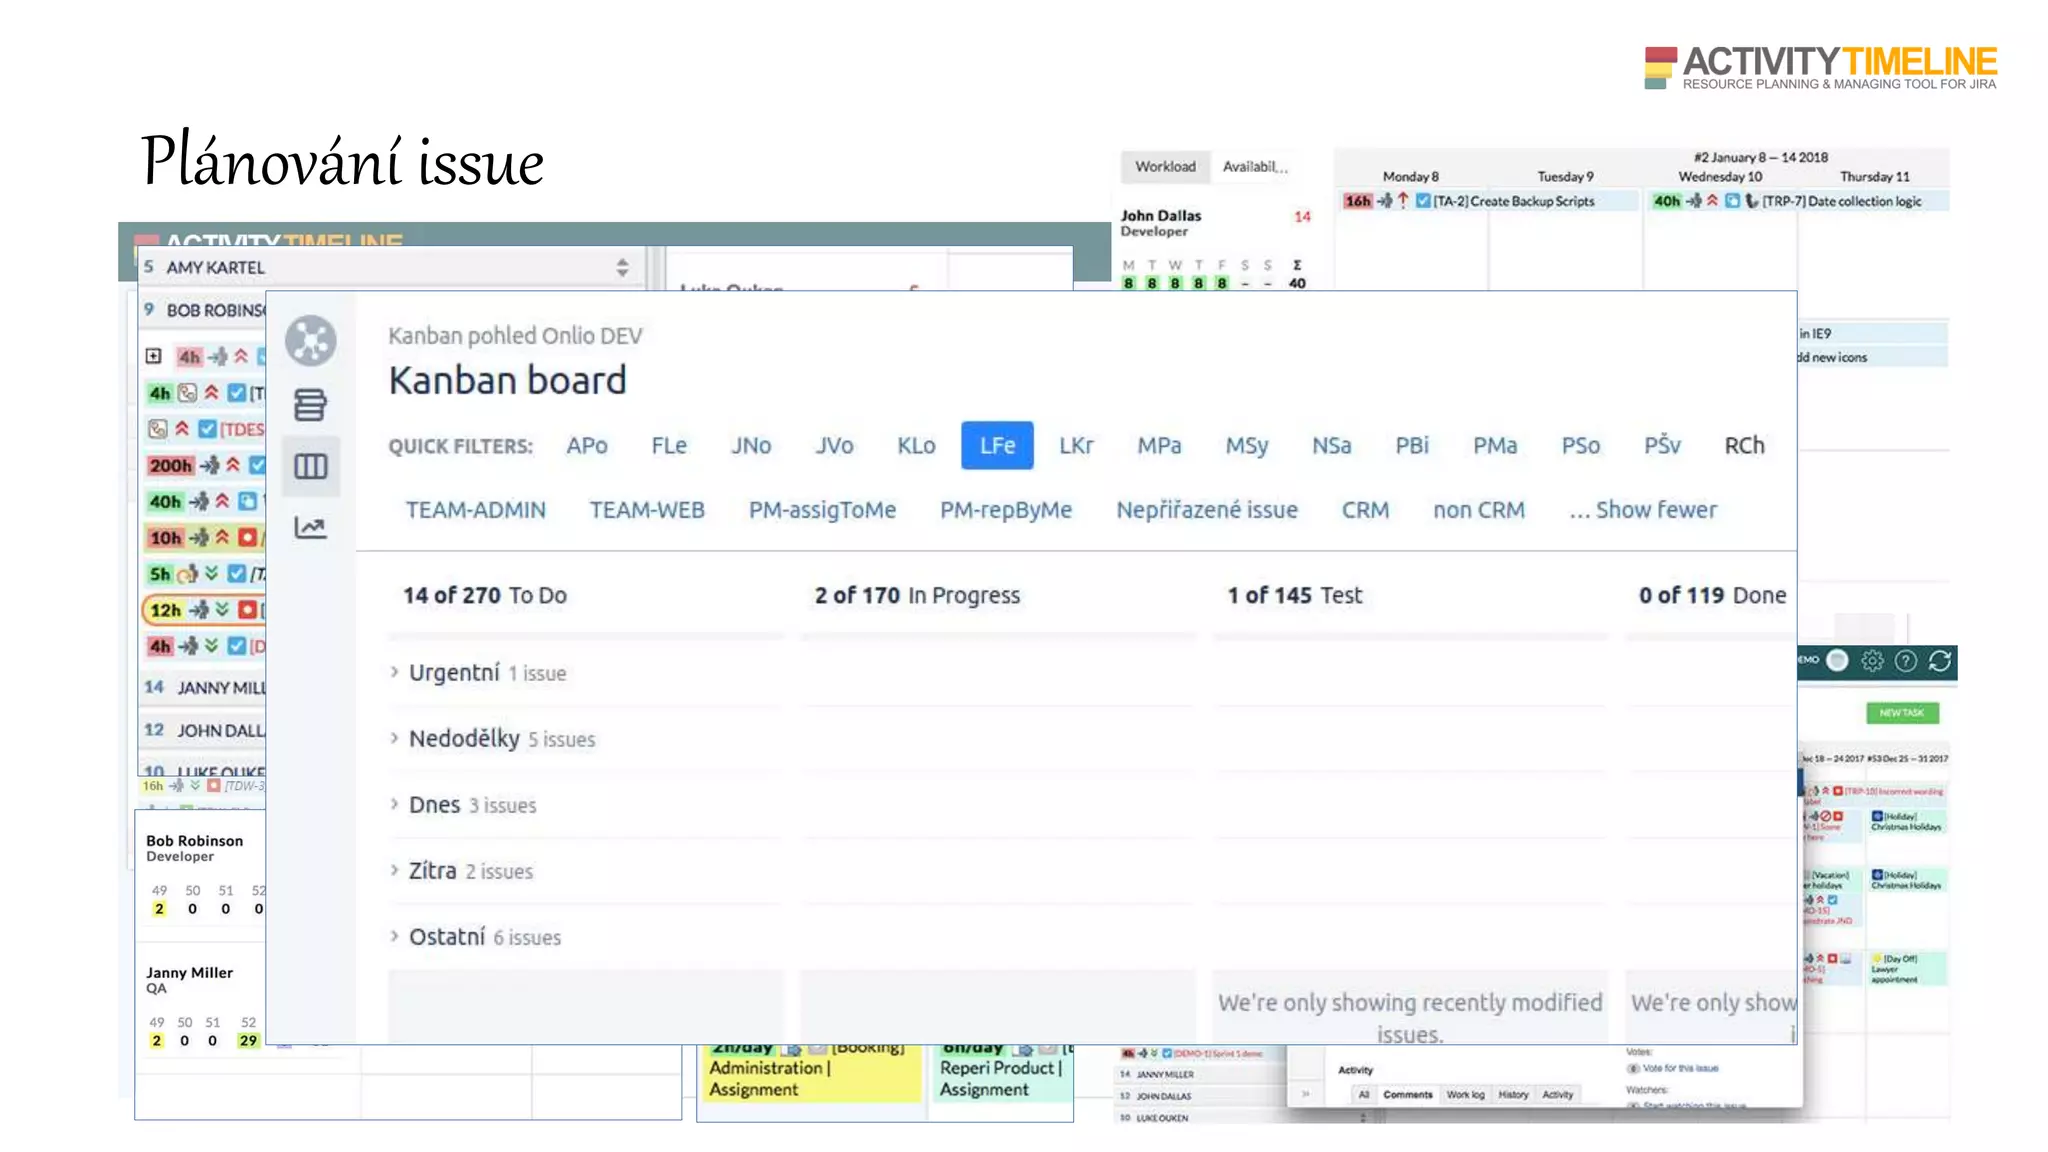Image resolution: width=2048 pixels, height=1152 pixels.
Task: Enable the TEAM-WEB quick filter
Action: (x=647, y=510)
